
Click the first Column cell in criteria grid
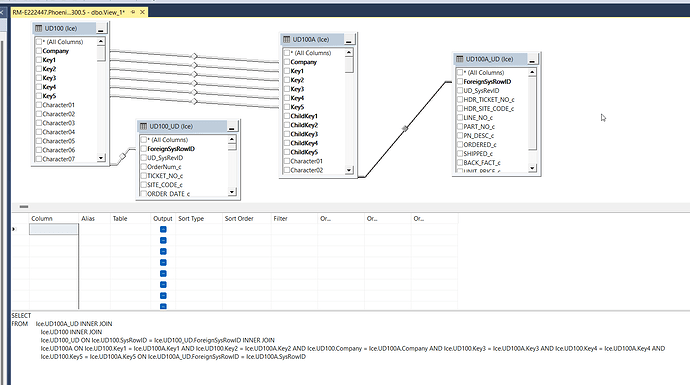tap(54, 229)
